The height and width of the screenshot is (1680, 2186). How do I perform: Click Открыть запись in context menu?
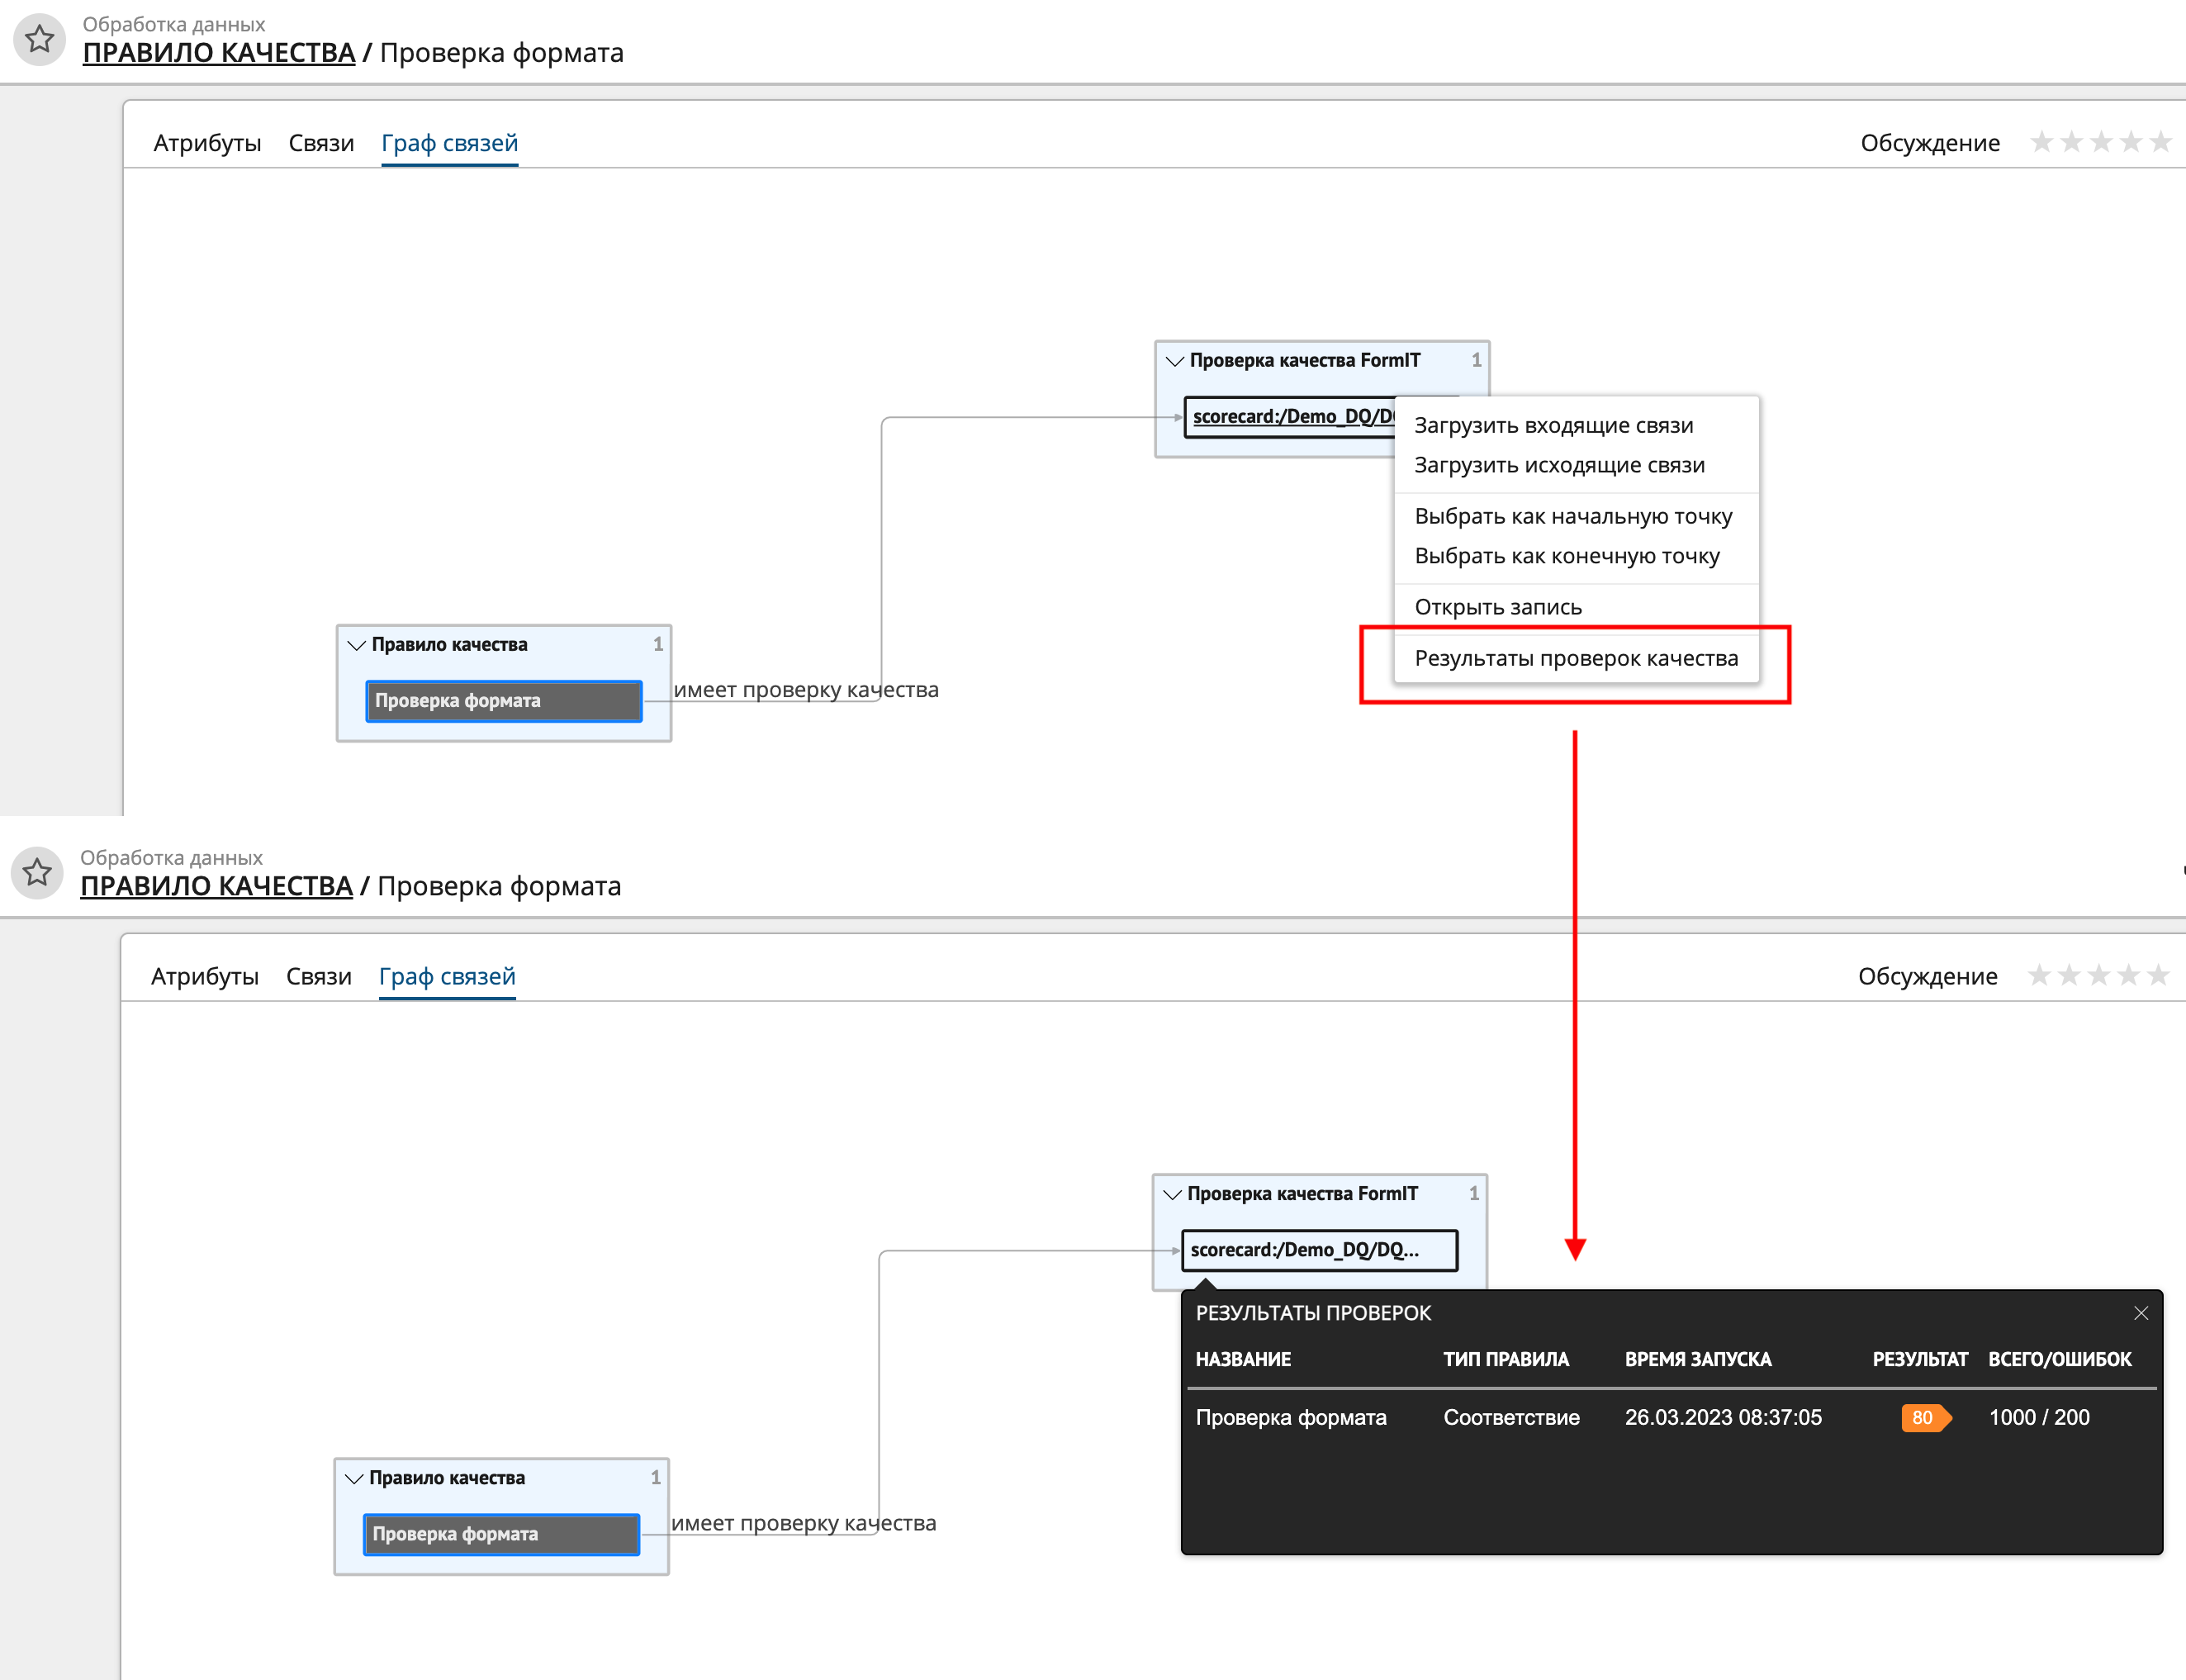click(x=1497, y=607)
